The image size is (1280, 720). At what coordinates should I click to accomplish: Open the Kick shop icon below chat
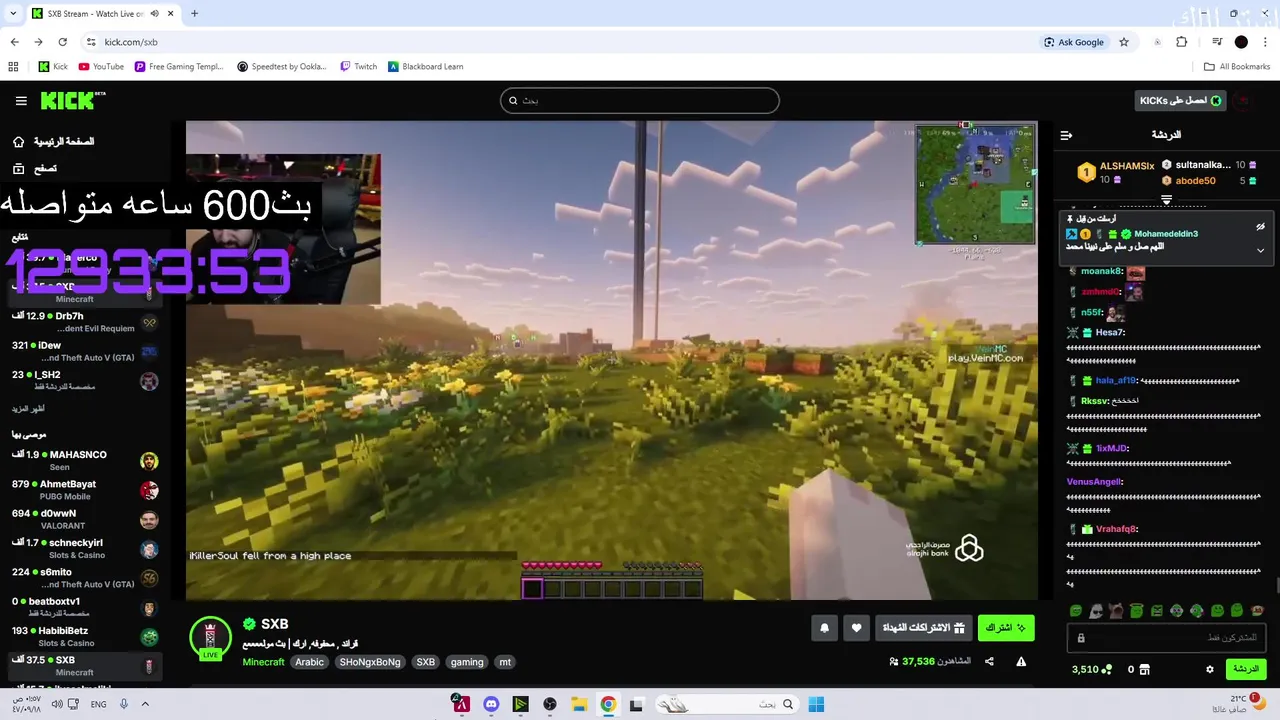(1145, 669)
